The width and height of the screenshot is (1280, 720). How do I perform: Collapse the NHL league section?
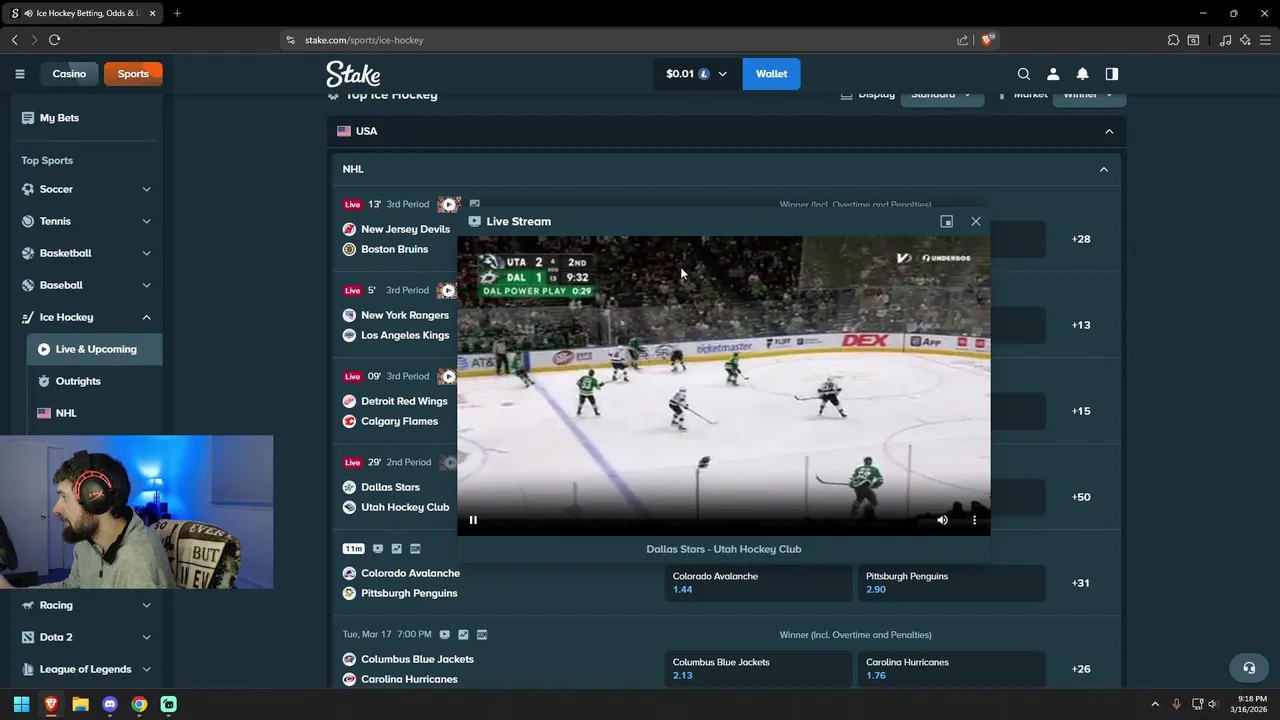(1104, 169)
